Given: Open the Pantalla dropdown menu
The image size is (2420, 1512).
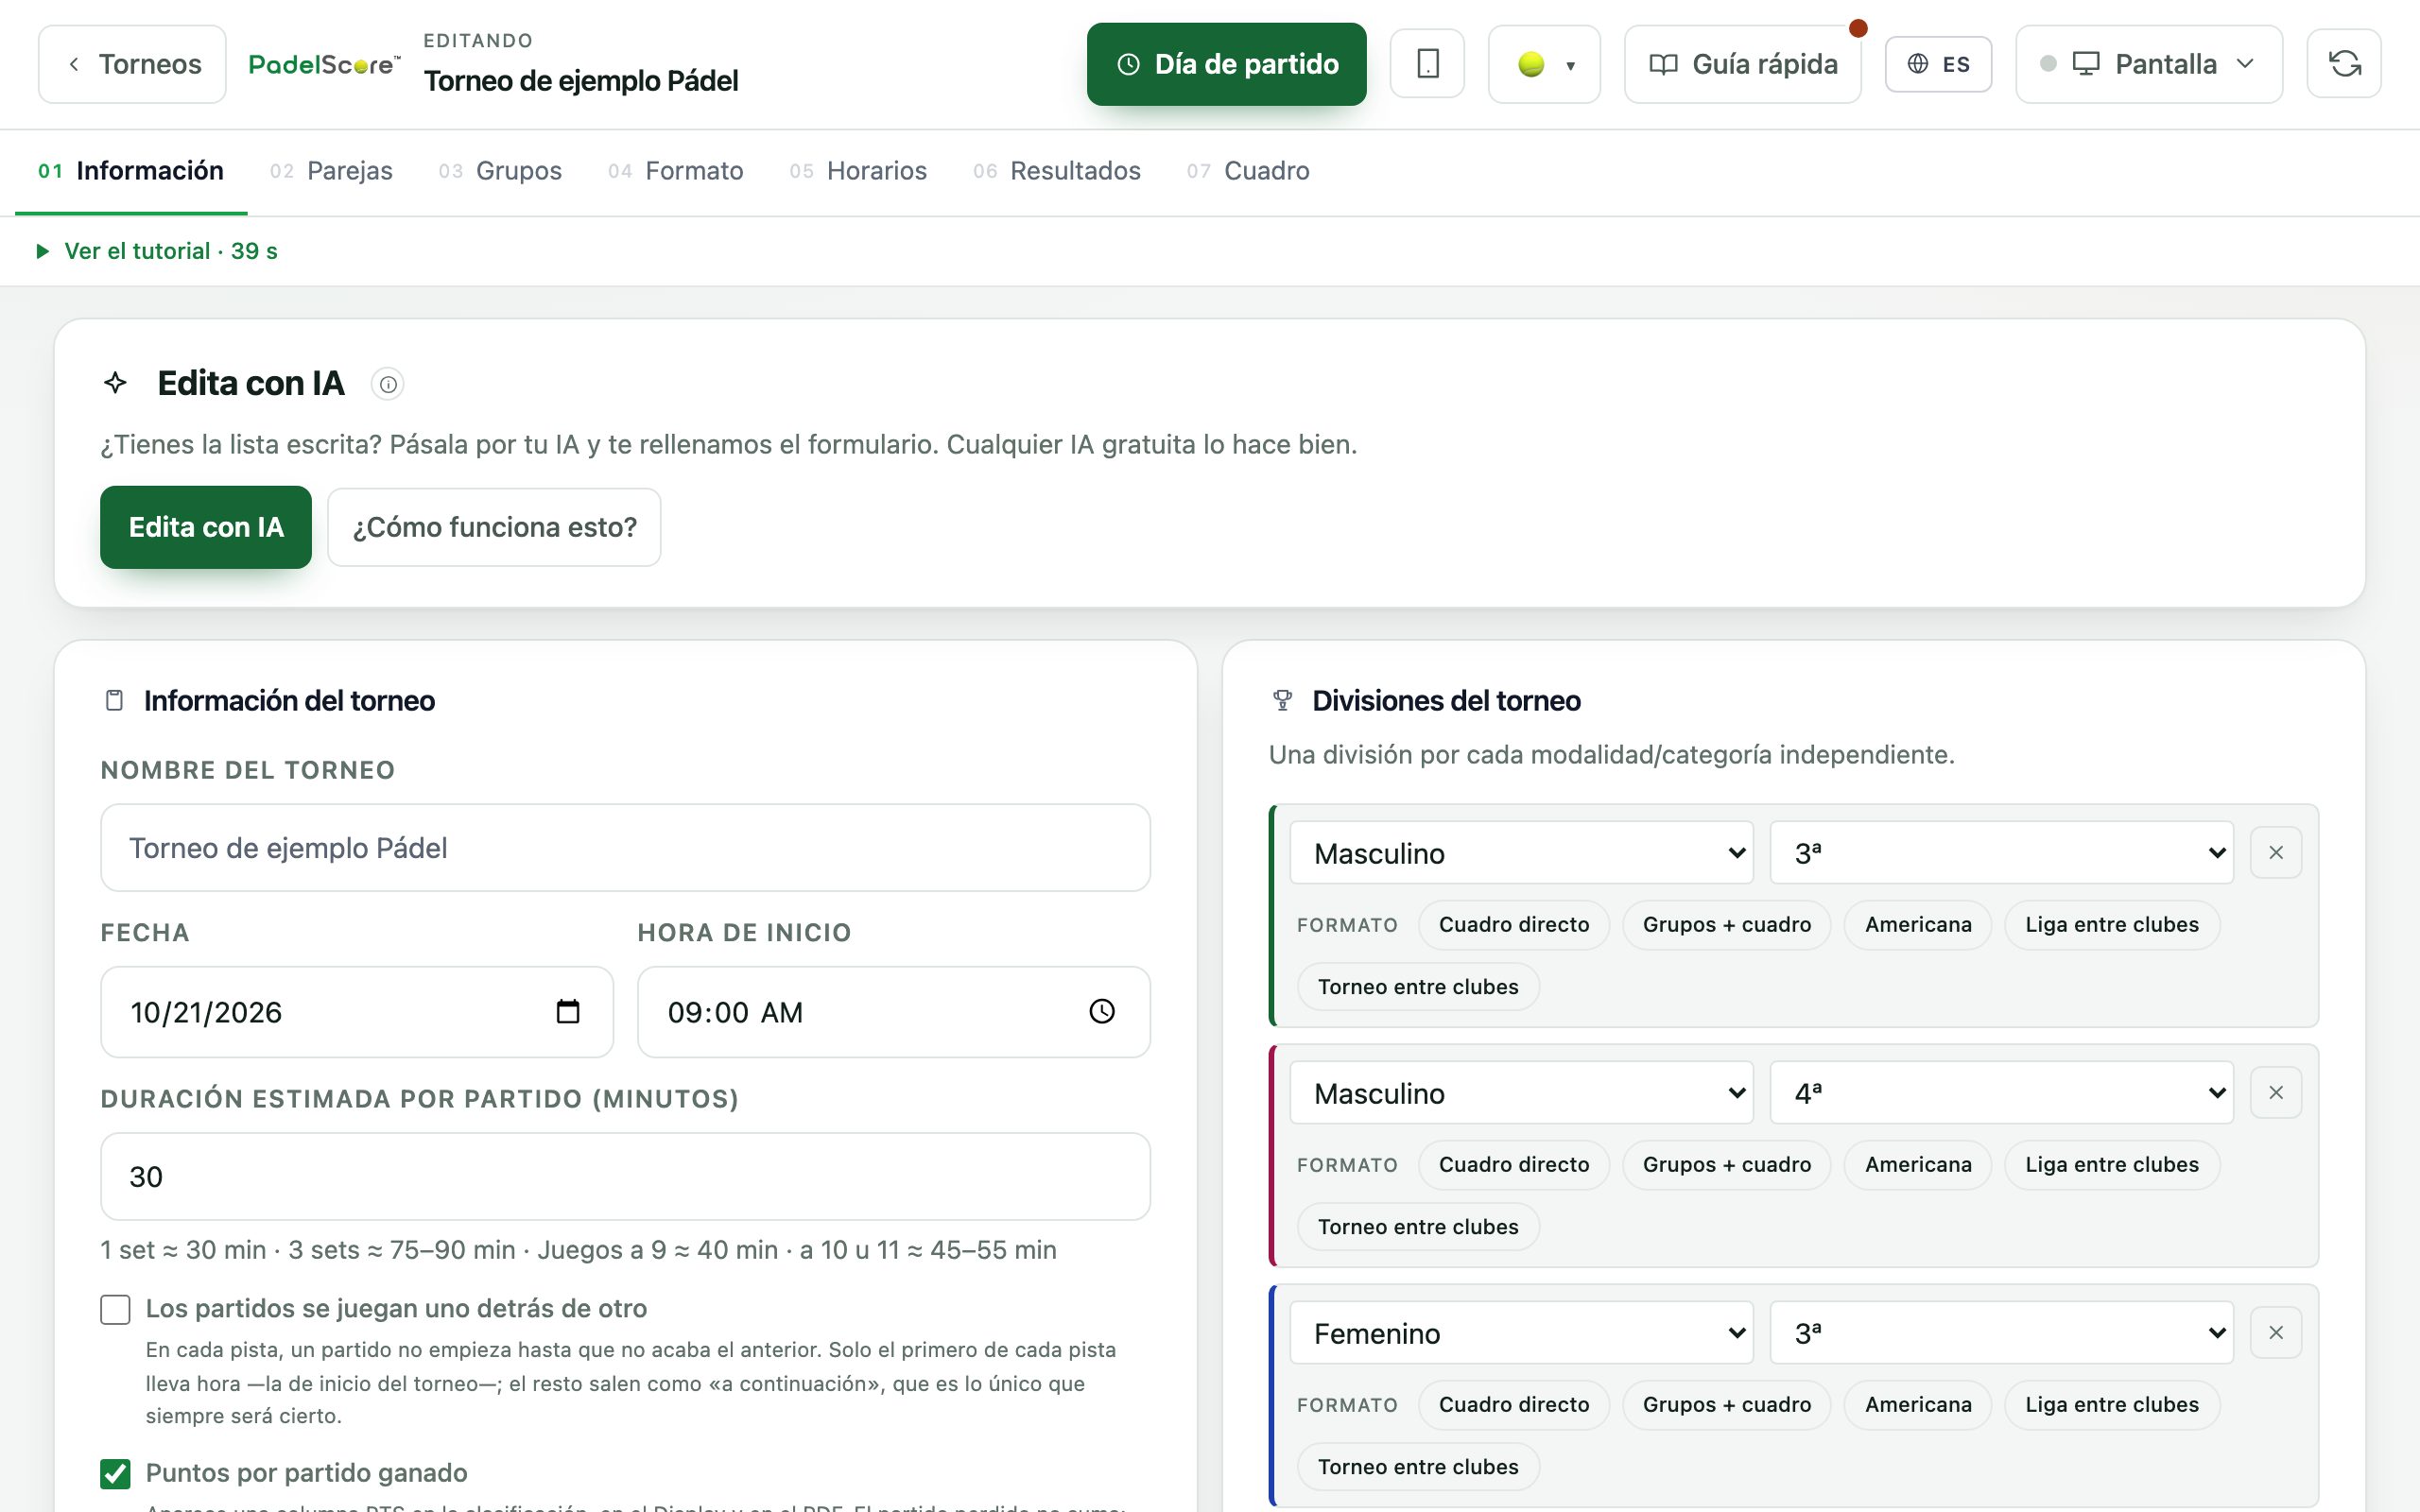Looking at the screenshot, I should (x=2149, y=64).
